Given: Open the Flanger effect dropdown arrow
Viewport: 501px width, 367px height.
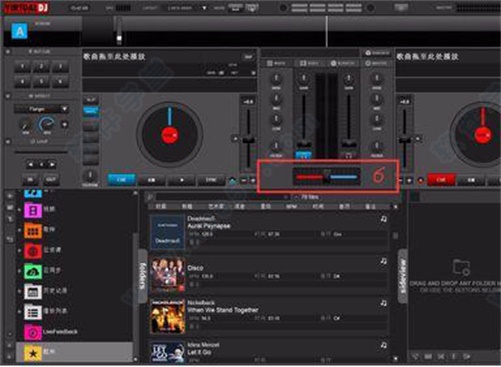Looking at the screenshot, I should coord(64,109).
